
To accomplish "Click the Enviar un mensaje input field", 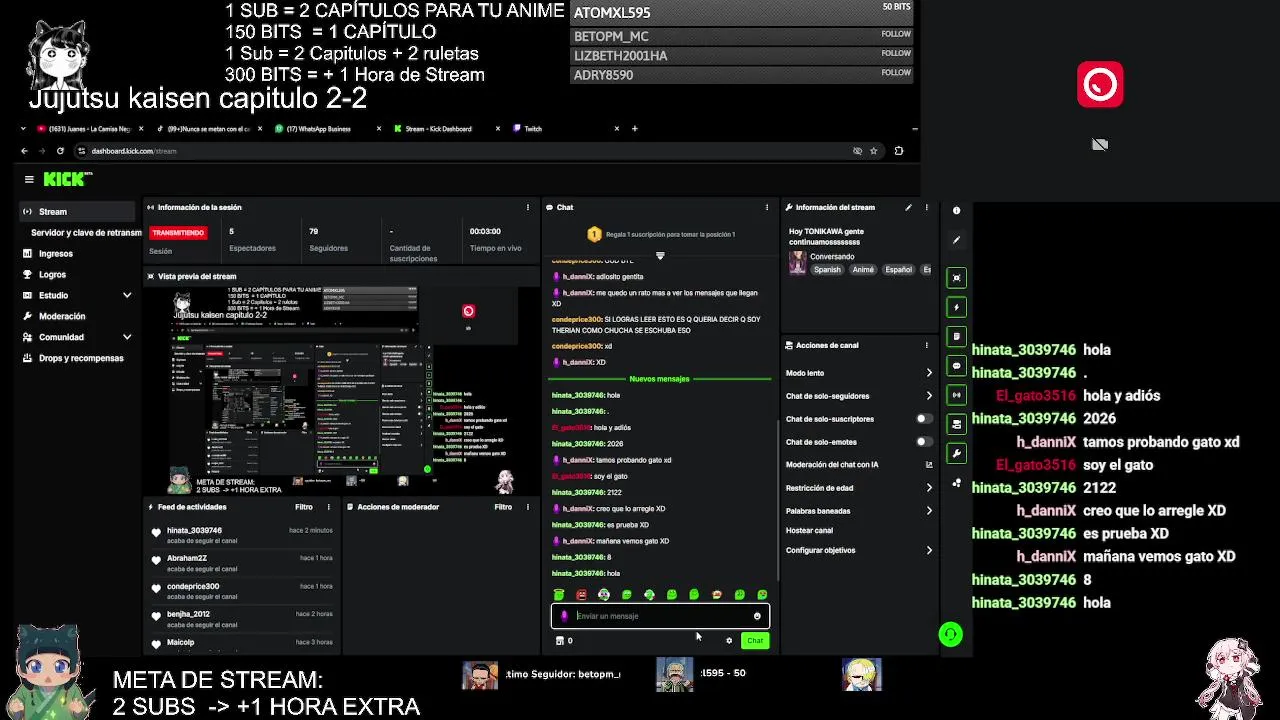I will 660,616.
